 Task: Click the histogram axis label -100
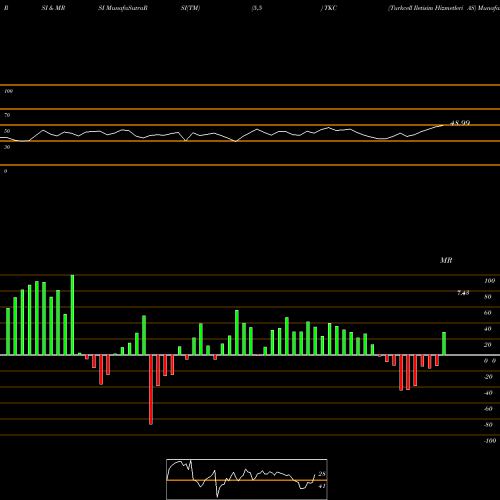490,441
